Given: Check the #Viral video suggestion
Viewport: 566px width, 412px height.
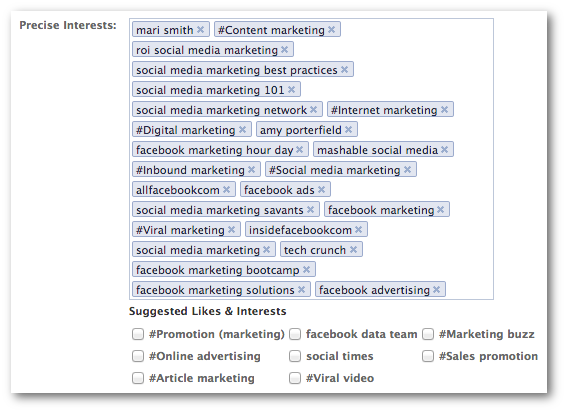Looking at the screenshot, I should point(295,378).
